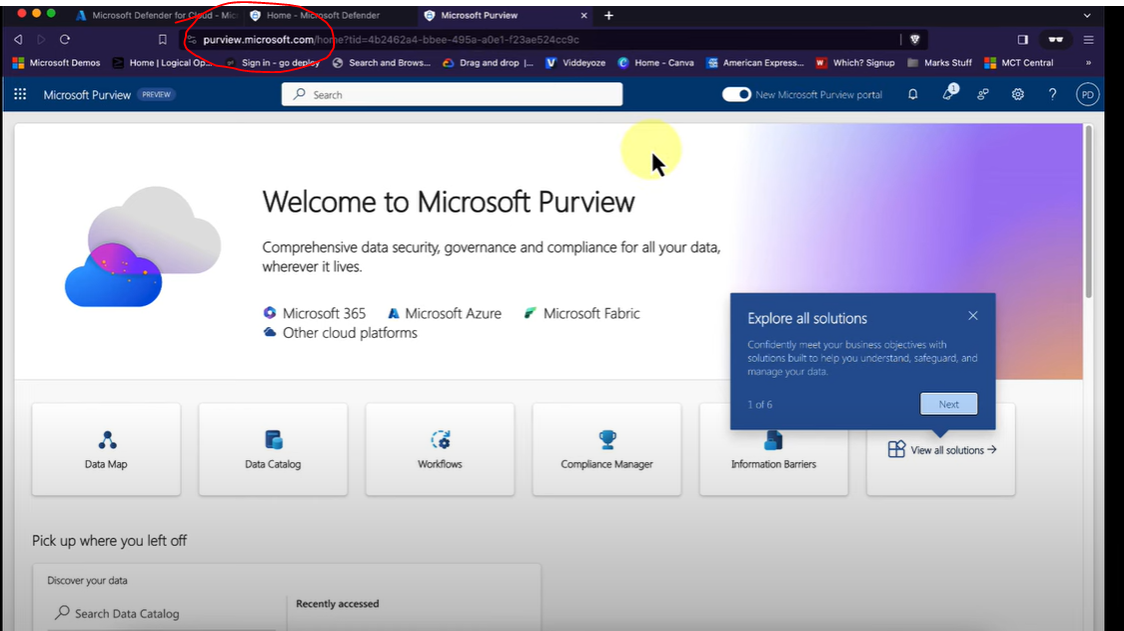The height and width of the screenshot is (631, 1124).
Task: Open the Data Catalog solution card
Action: click(273, 449)
